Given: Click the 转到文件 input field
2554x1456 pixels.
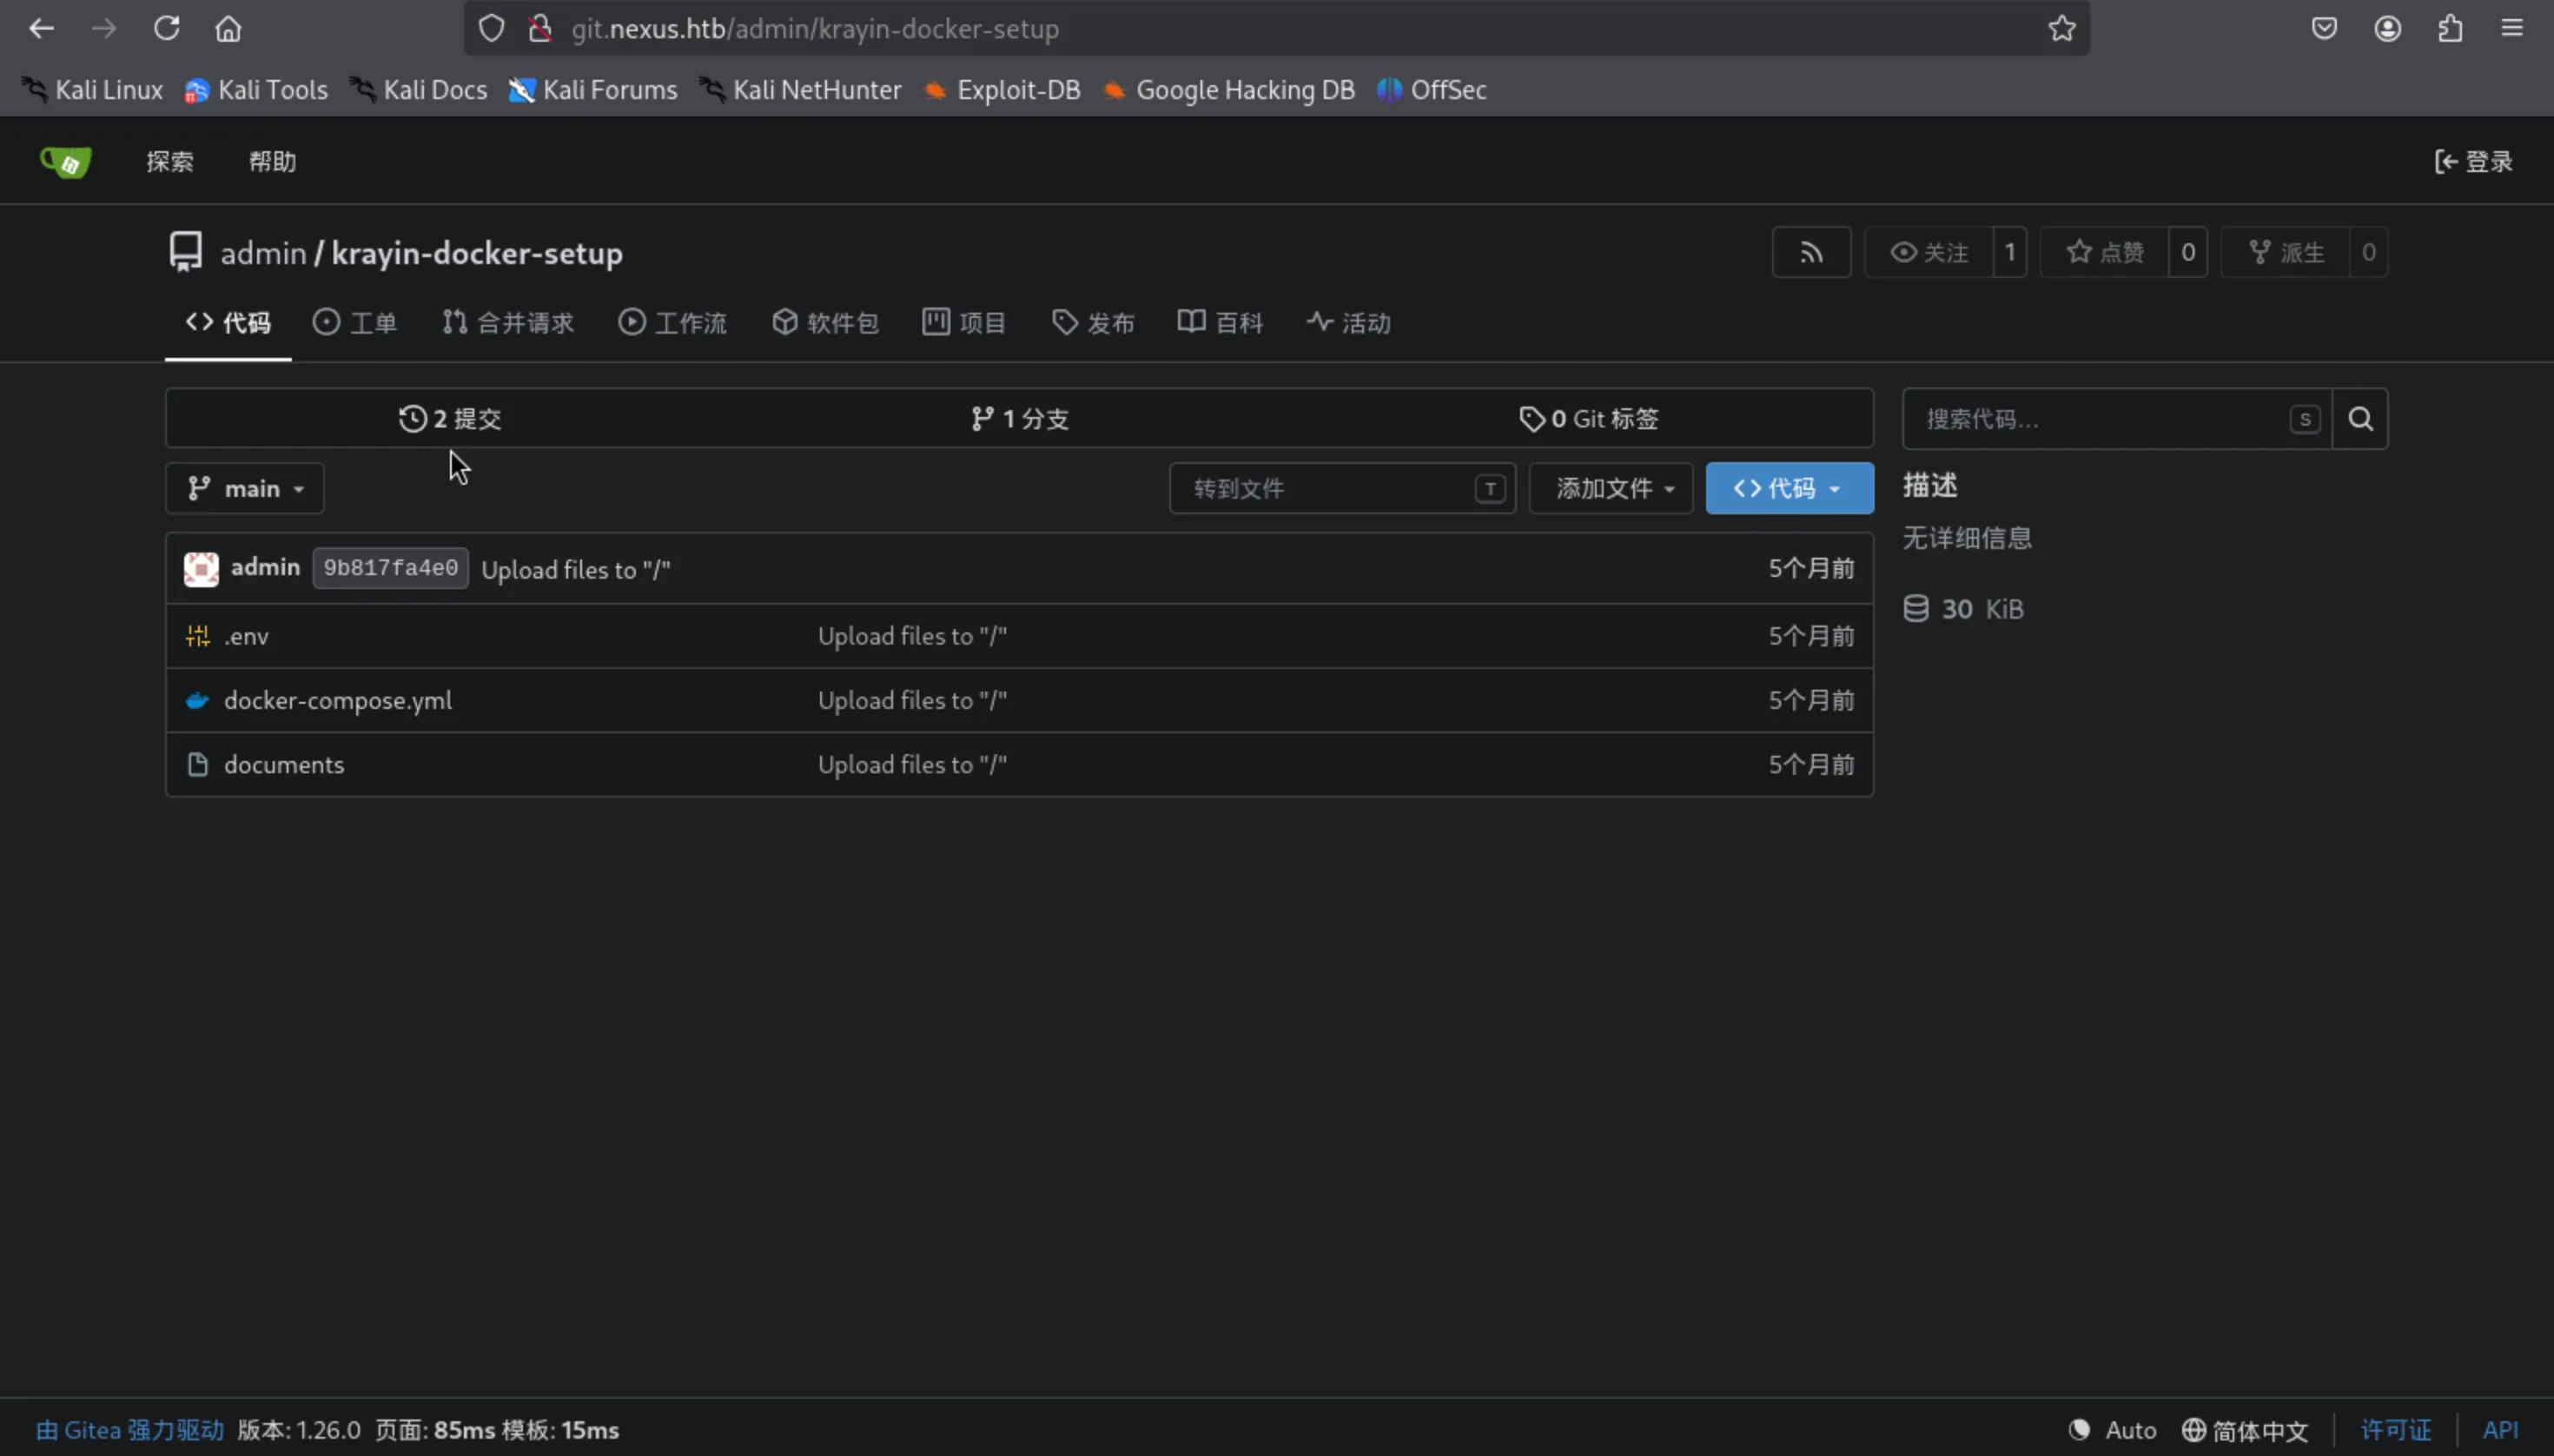Looking at the screenshot, I should pos(1342,488).
